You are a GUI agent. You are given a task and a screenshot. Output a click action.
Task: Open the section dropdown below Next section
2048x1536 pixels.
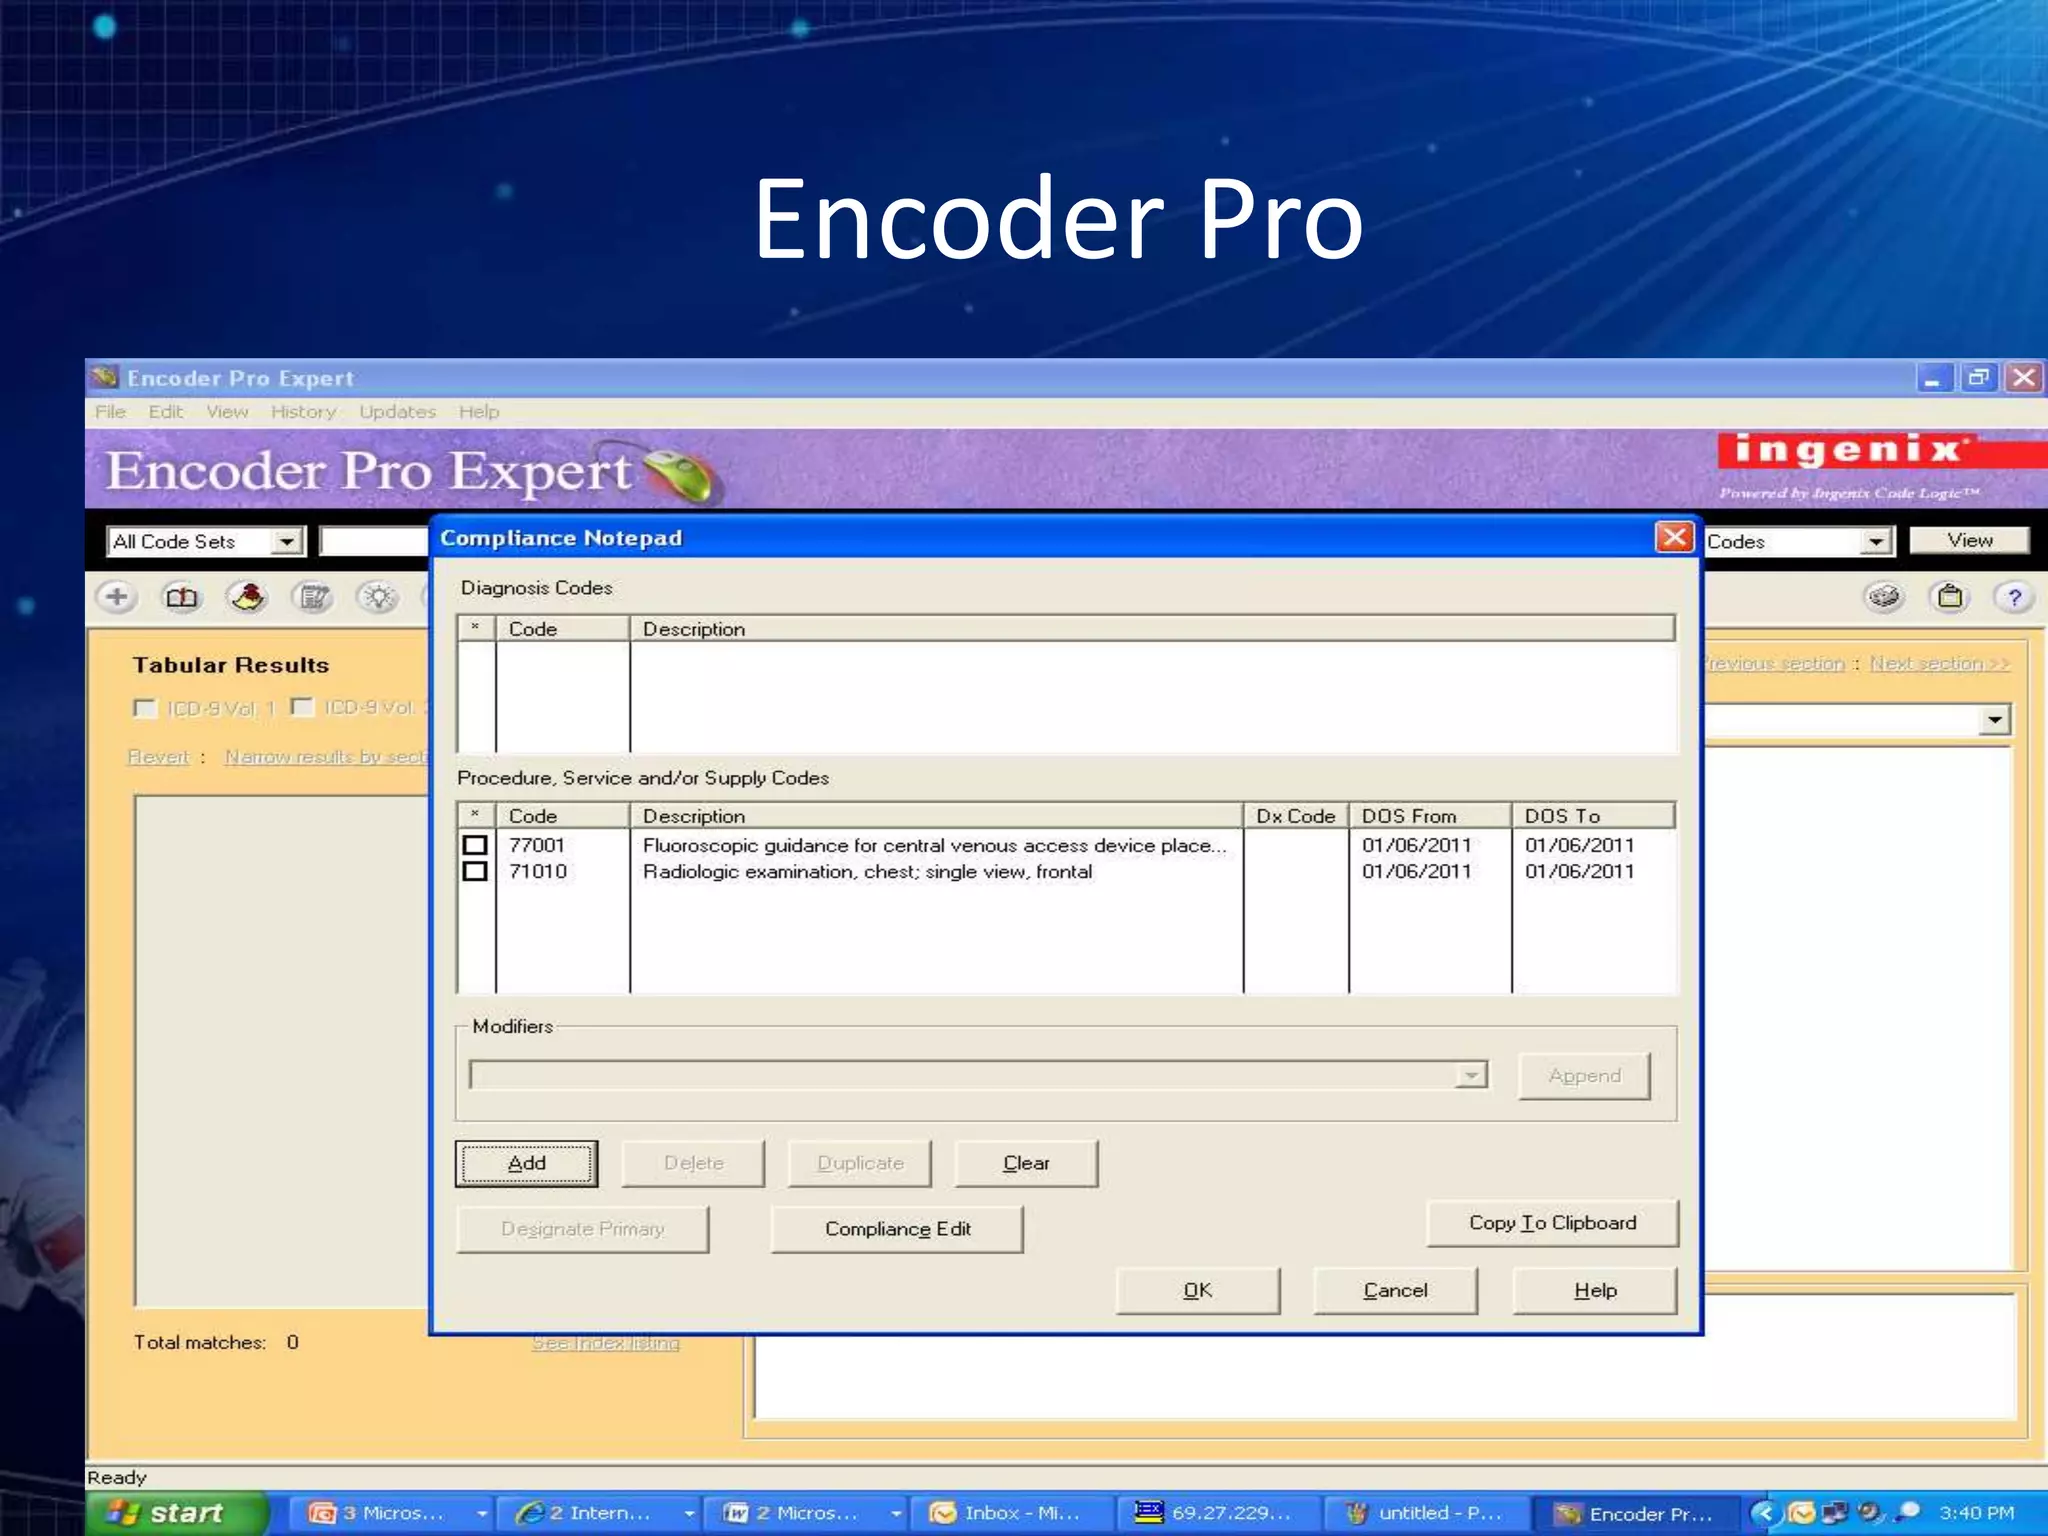[1994, 719]
